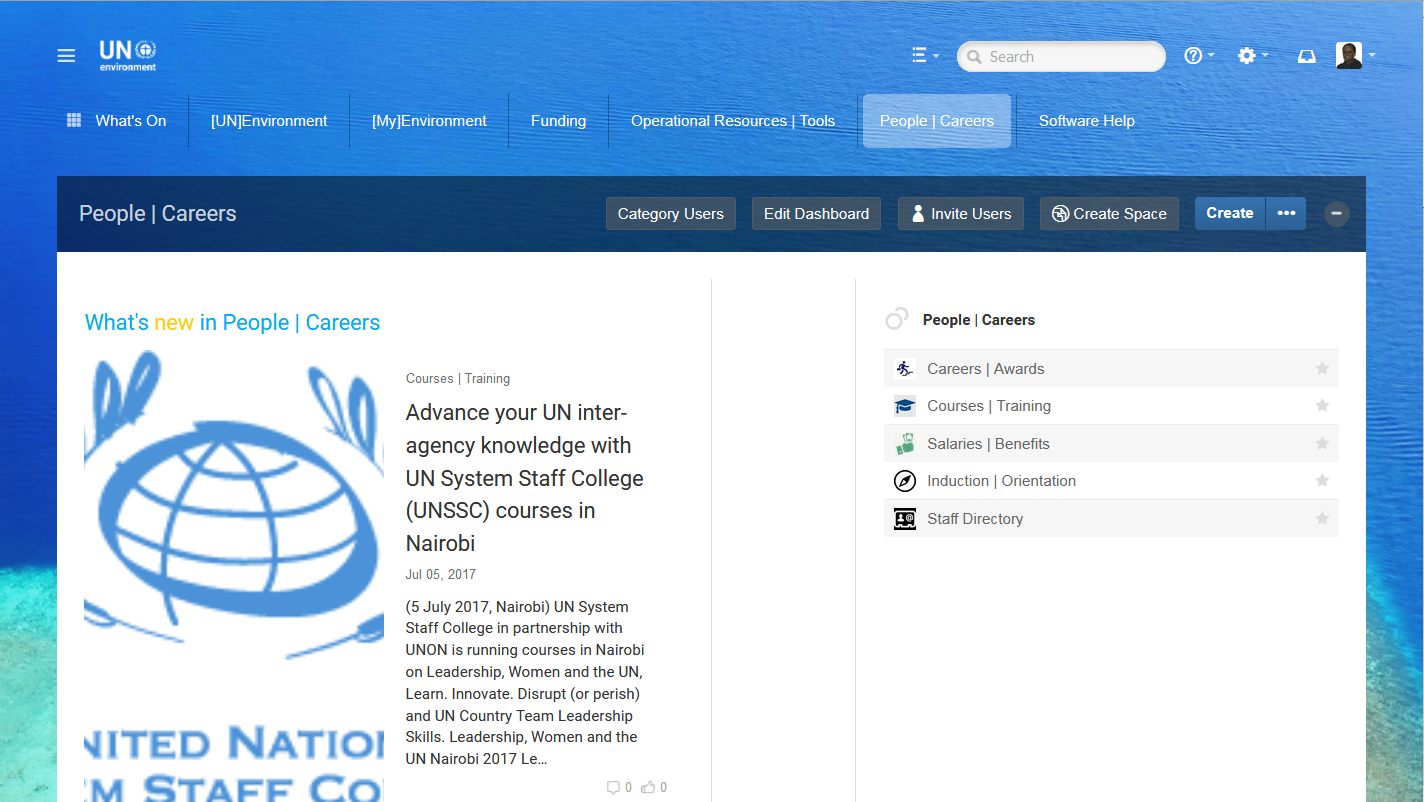Click the Induction | Orientation compass icon

(x=905, y=481)
